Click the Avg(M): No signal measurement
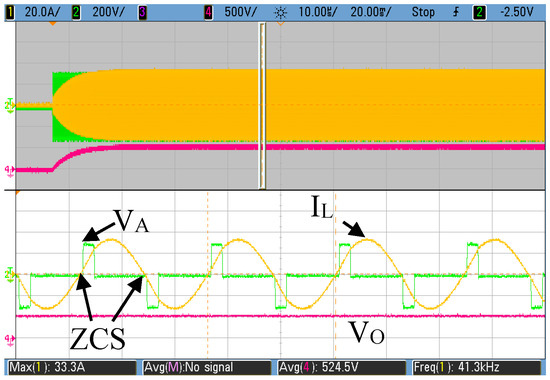Screen dimensions: 550x380 pyautogui.click(x=207, y=367)
